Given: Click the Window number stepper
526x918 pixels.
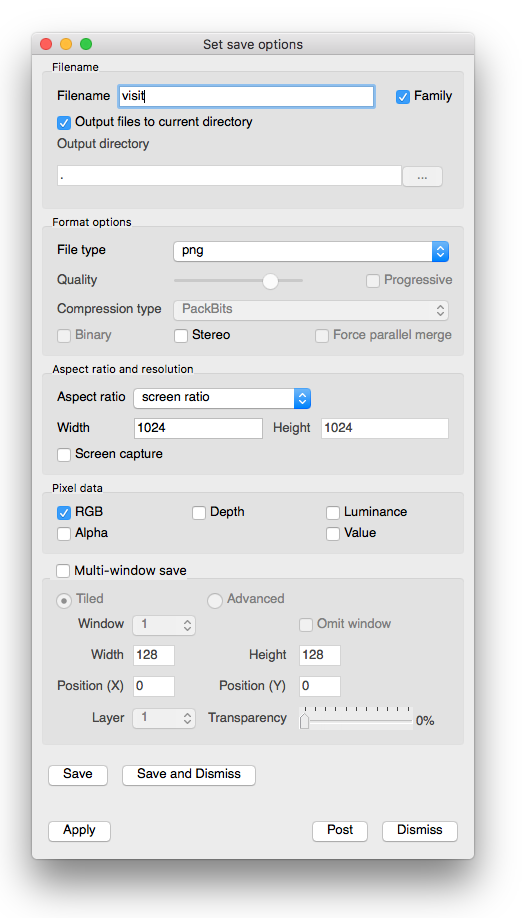Looking at the screenshot, I should click(x=164, y=625).
